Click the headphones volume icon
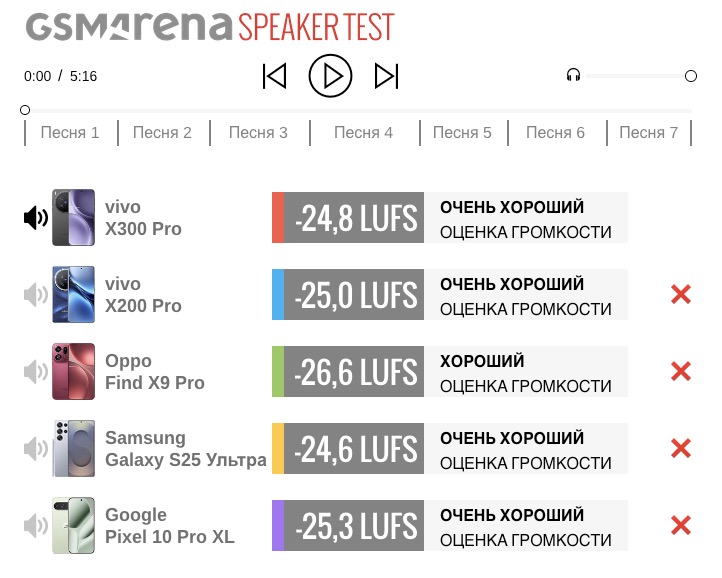Screen dimensions: 722x578 [x=573, y=75]
